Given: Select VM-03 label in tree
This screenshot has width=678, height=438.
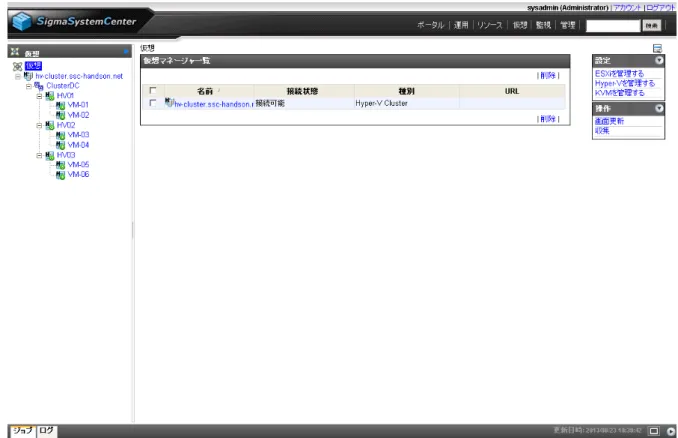Looking at the screenshot, I should tap(78, 135).
